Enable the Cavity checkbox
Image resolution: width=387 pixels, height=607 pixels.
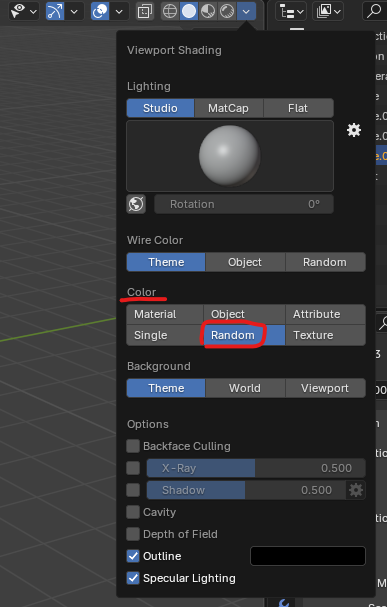[x=133, y=512]
